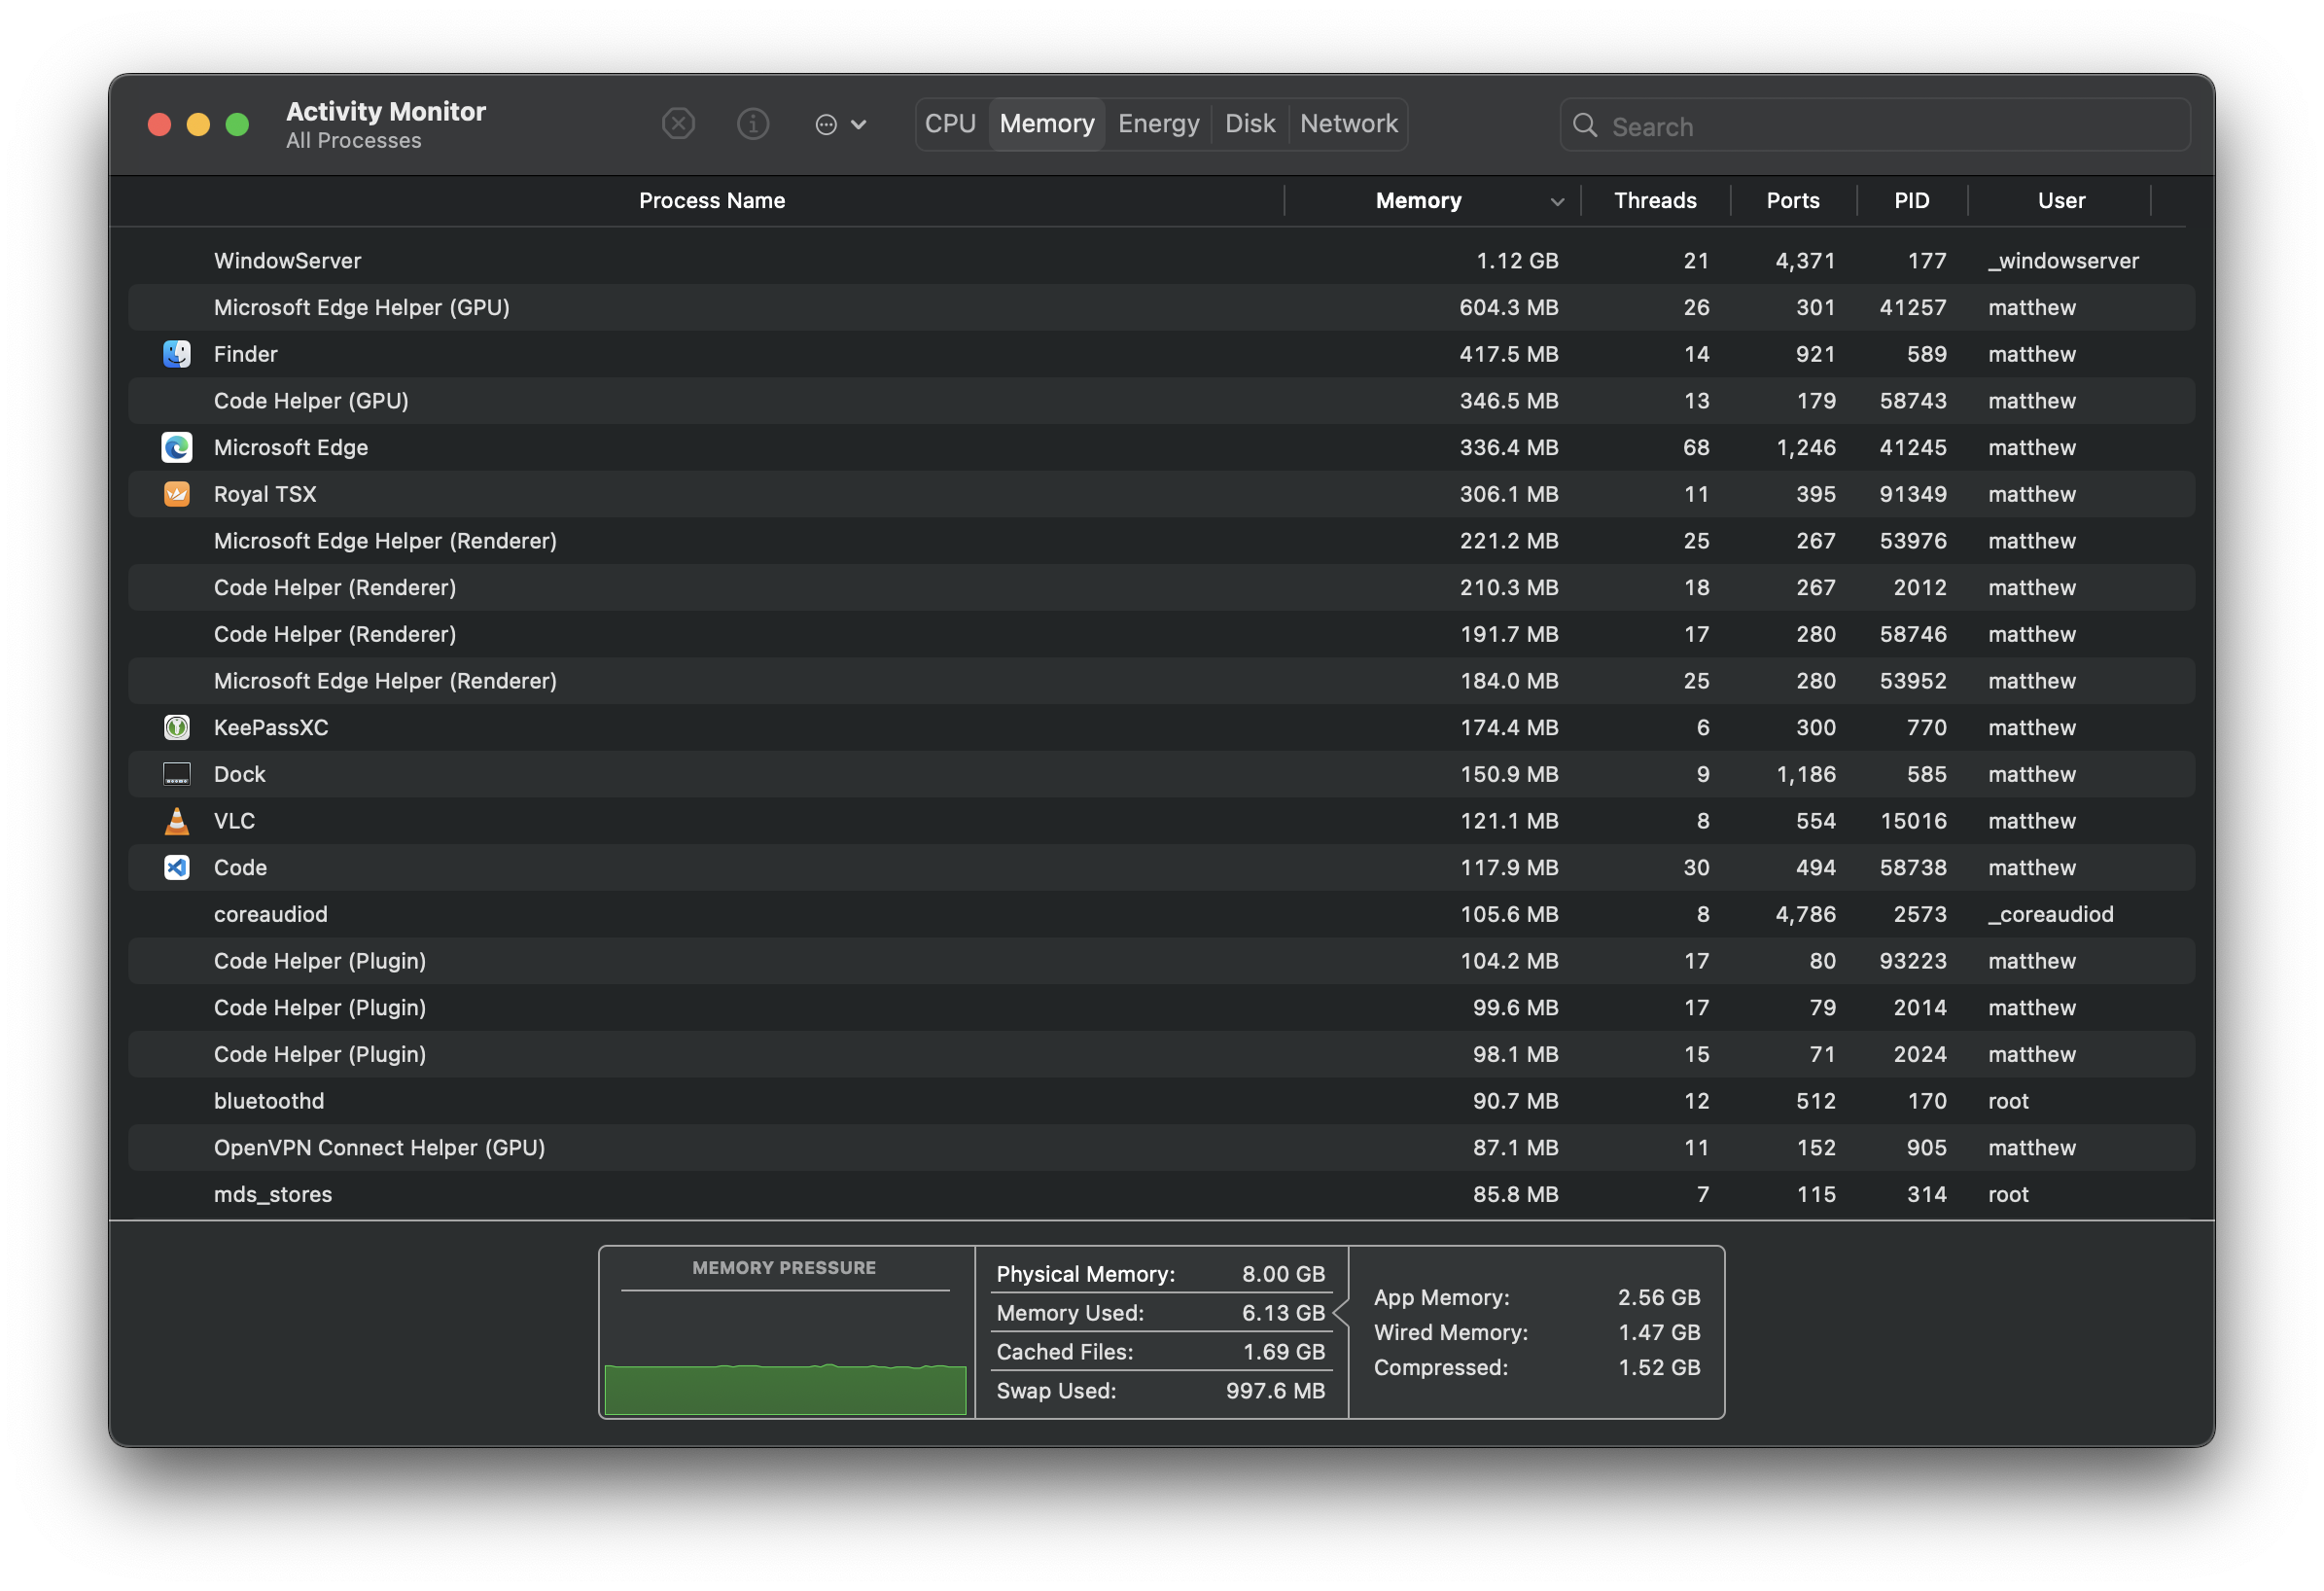2324x1591 pixels.
Task: Select the bluetoothd process row
Action: pos(1162,1101)
